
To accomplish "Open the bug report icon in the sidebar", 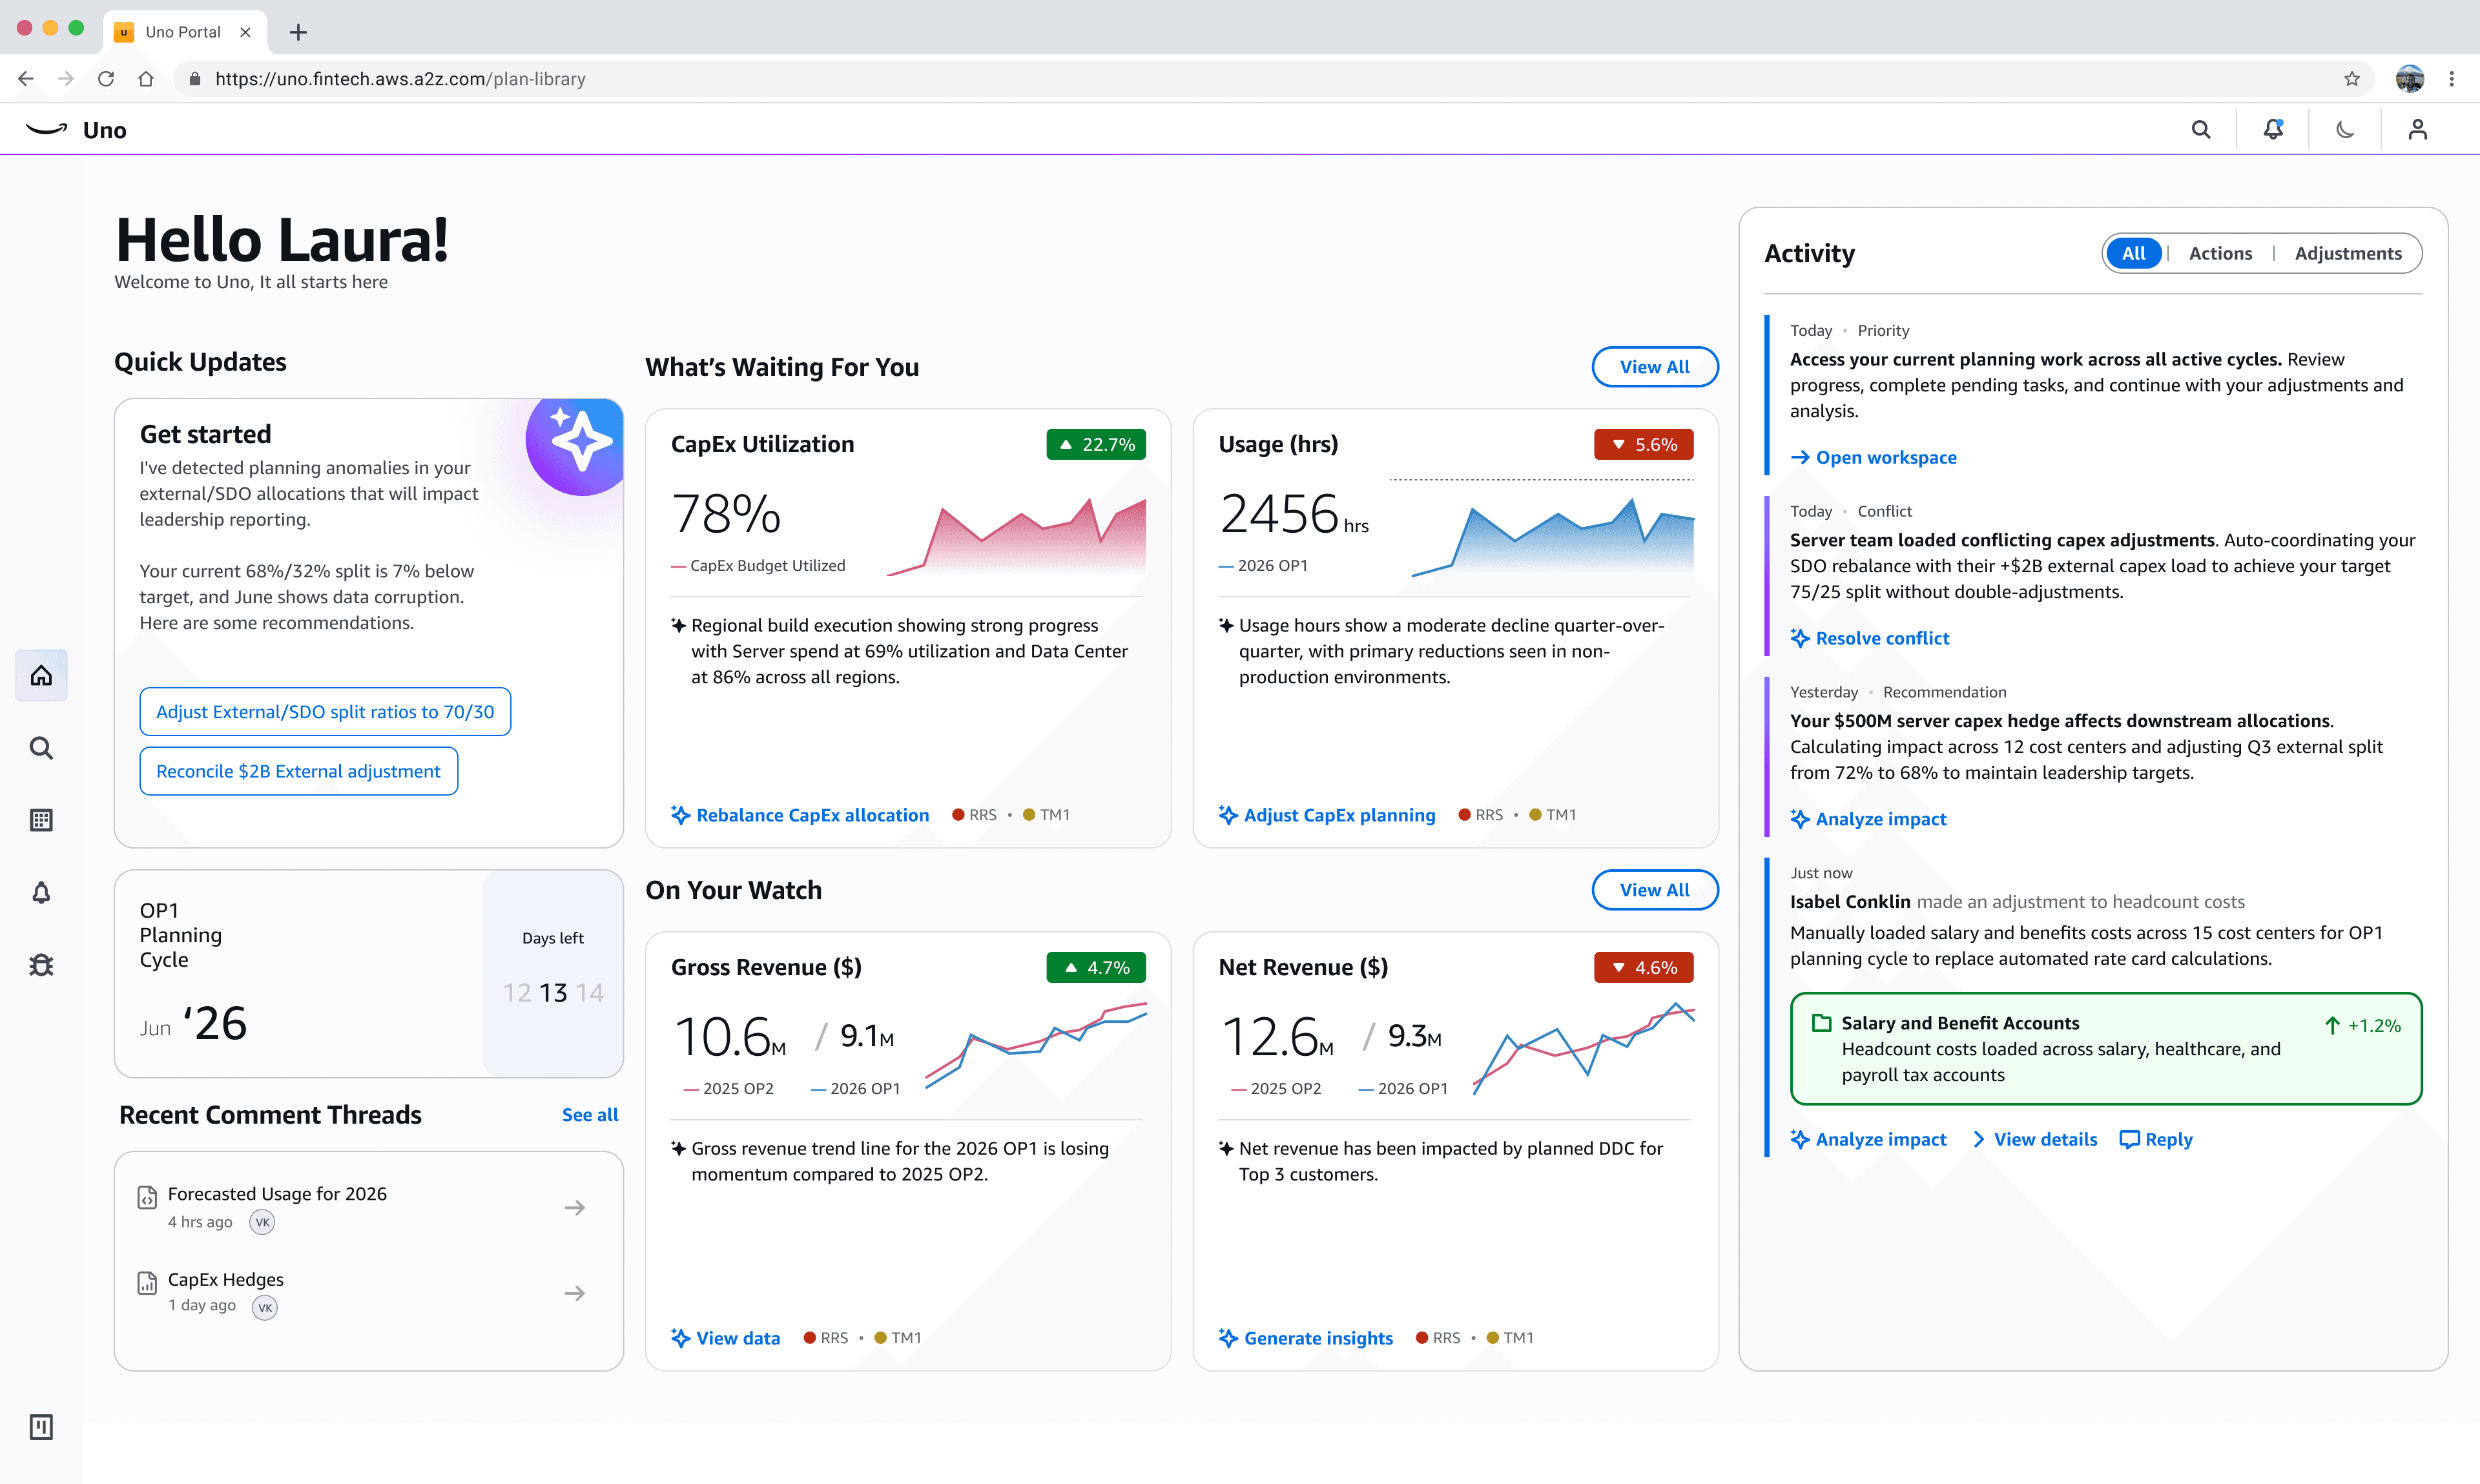I will tap(41, 965).
